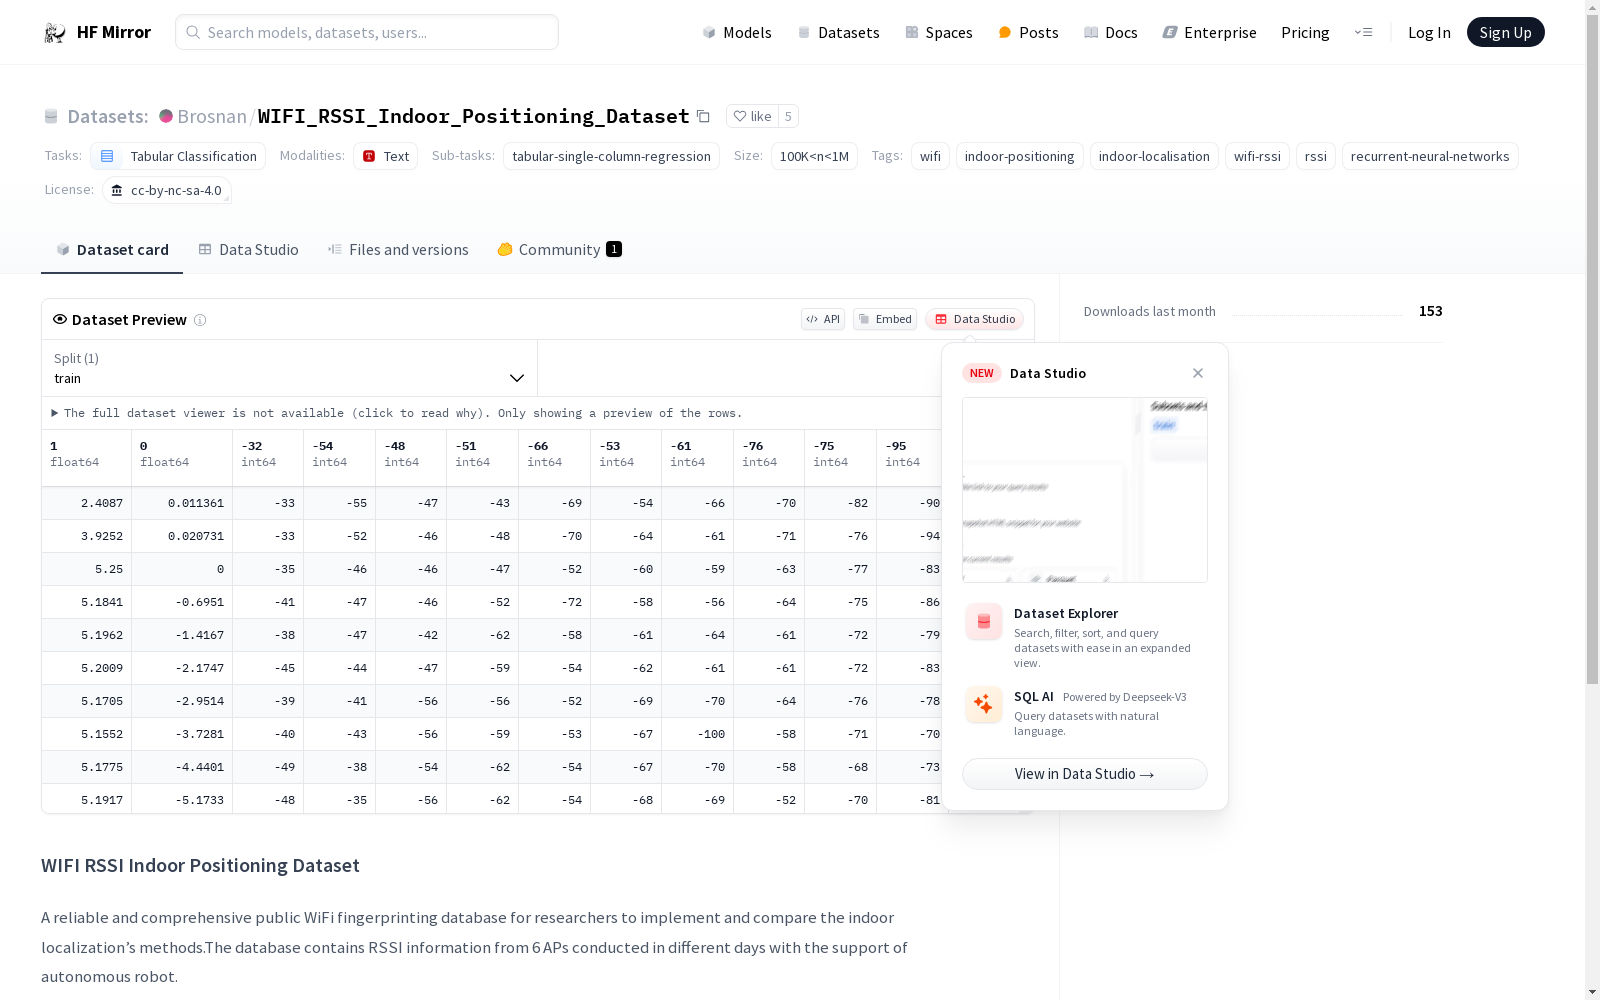Open Spaces from the navigation bar

(911, 32)
